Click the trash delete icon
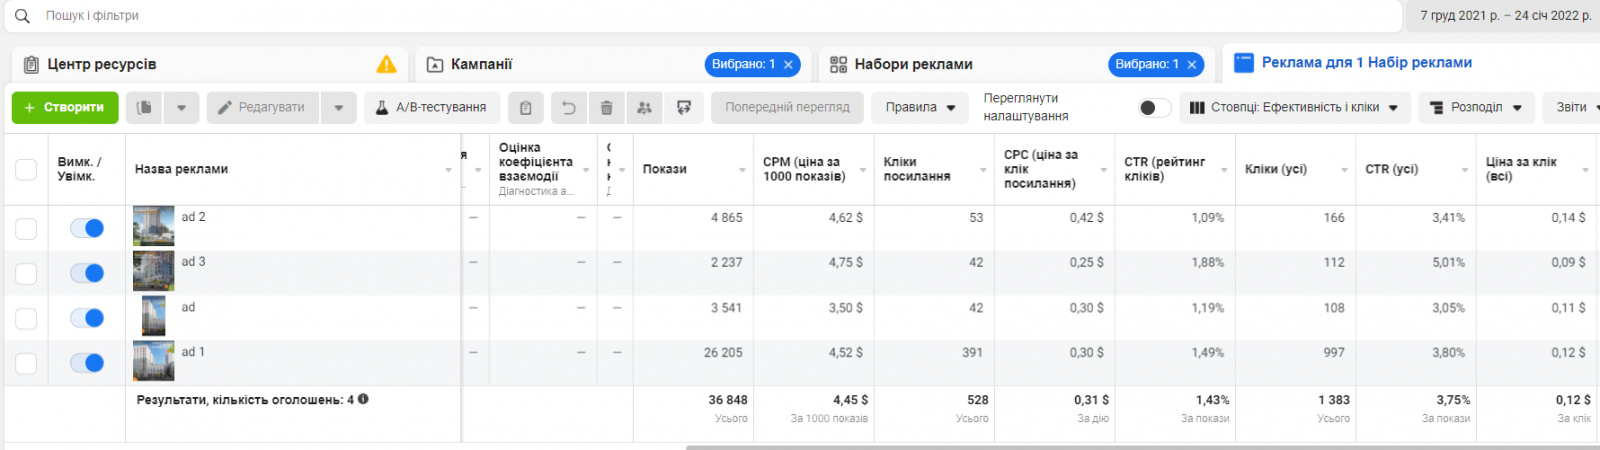The width and height of the screenshot is (1600, 450). click(606, 108)
